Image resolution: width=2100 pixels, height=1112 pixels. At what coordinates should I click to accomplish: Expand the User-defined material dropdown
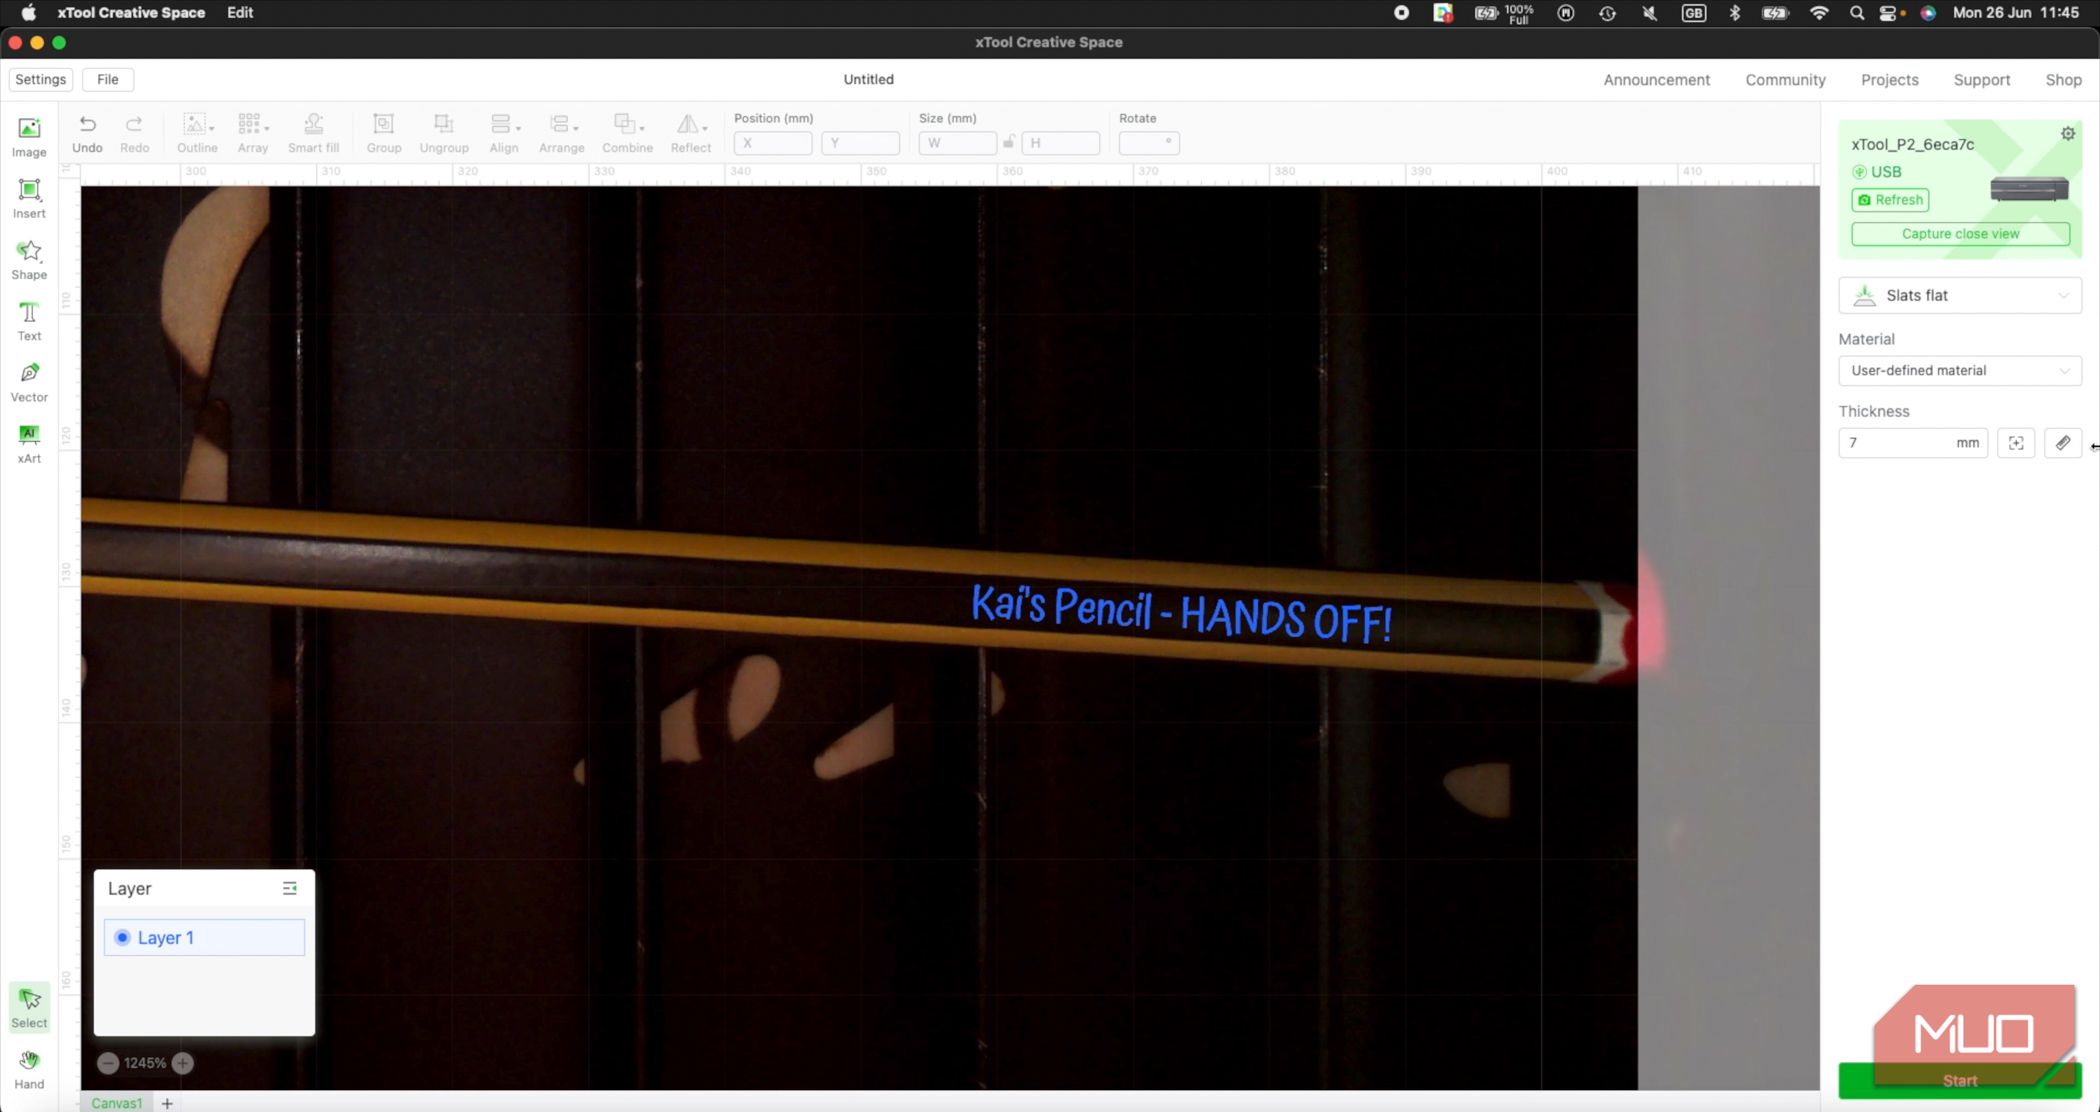pos(1959,370)
